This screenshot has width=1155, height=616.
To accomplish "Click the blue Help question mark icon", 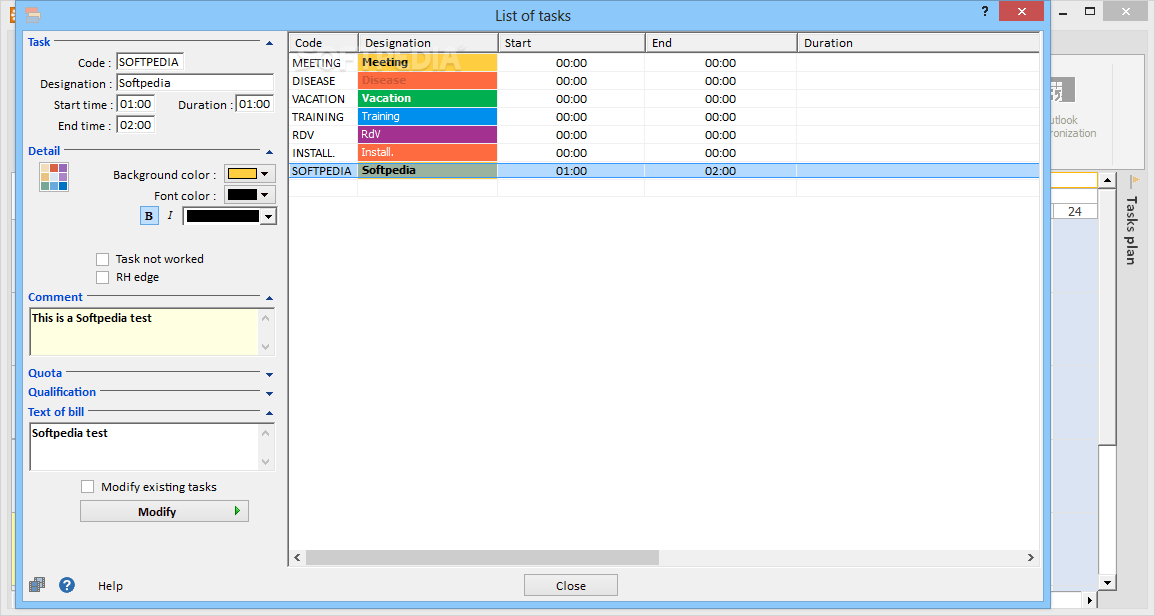I will click(x=67, y=585).
